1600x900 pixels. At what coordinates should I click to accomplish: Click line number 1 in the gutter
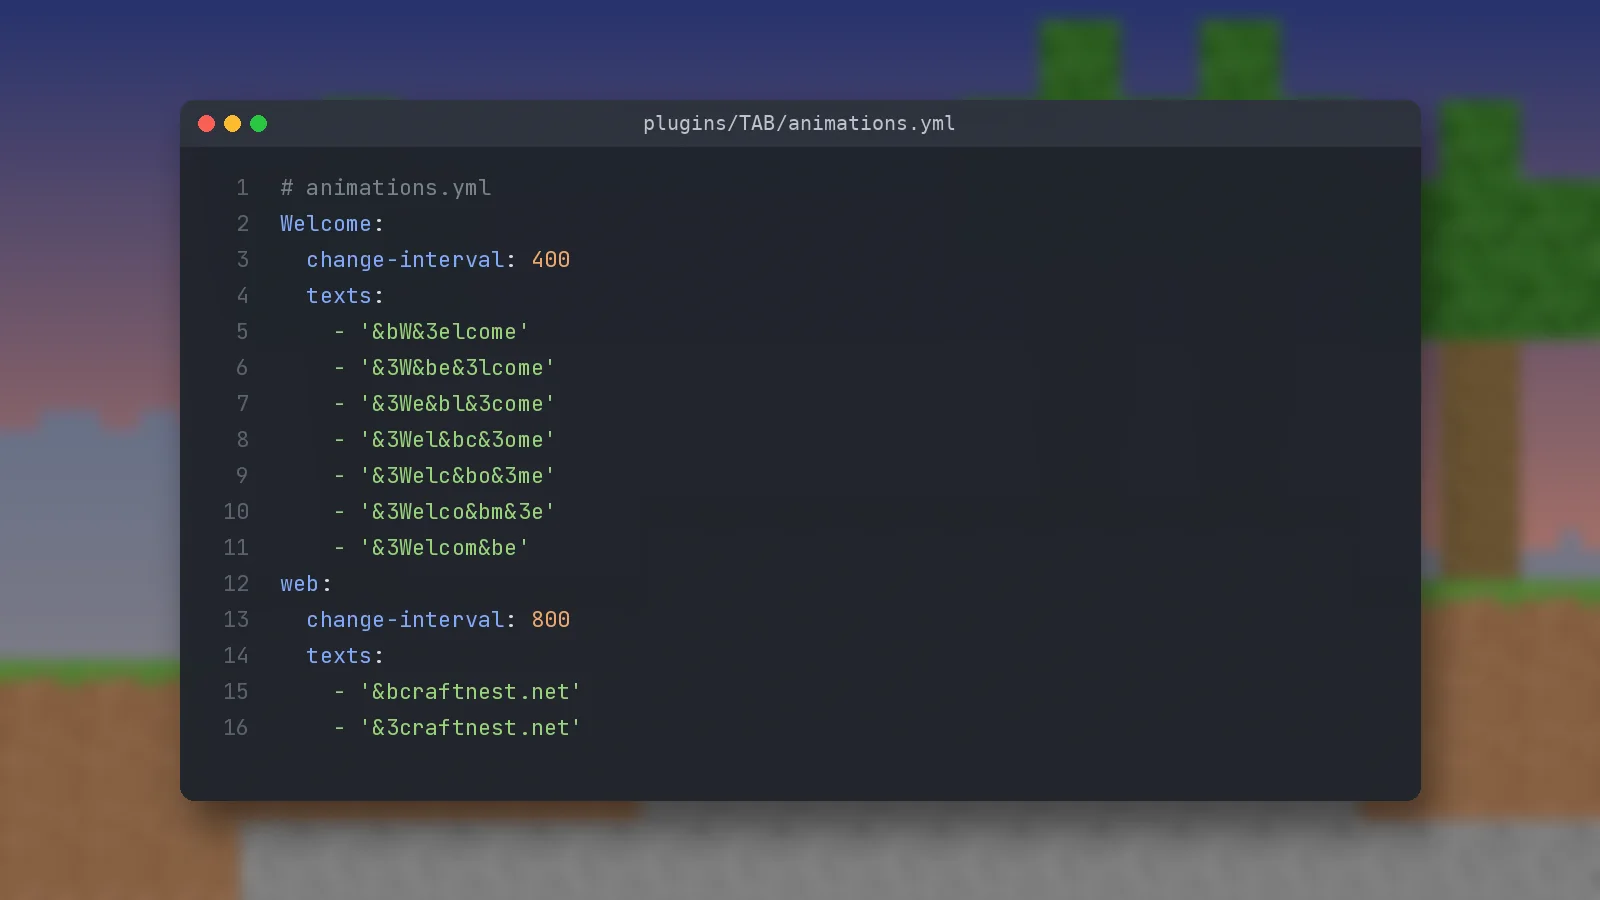pyautogui.click(x=242, y=188)
